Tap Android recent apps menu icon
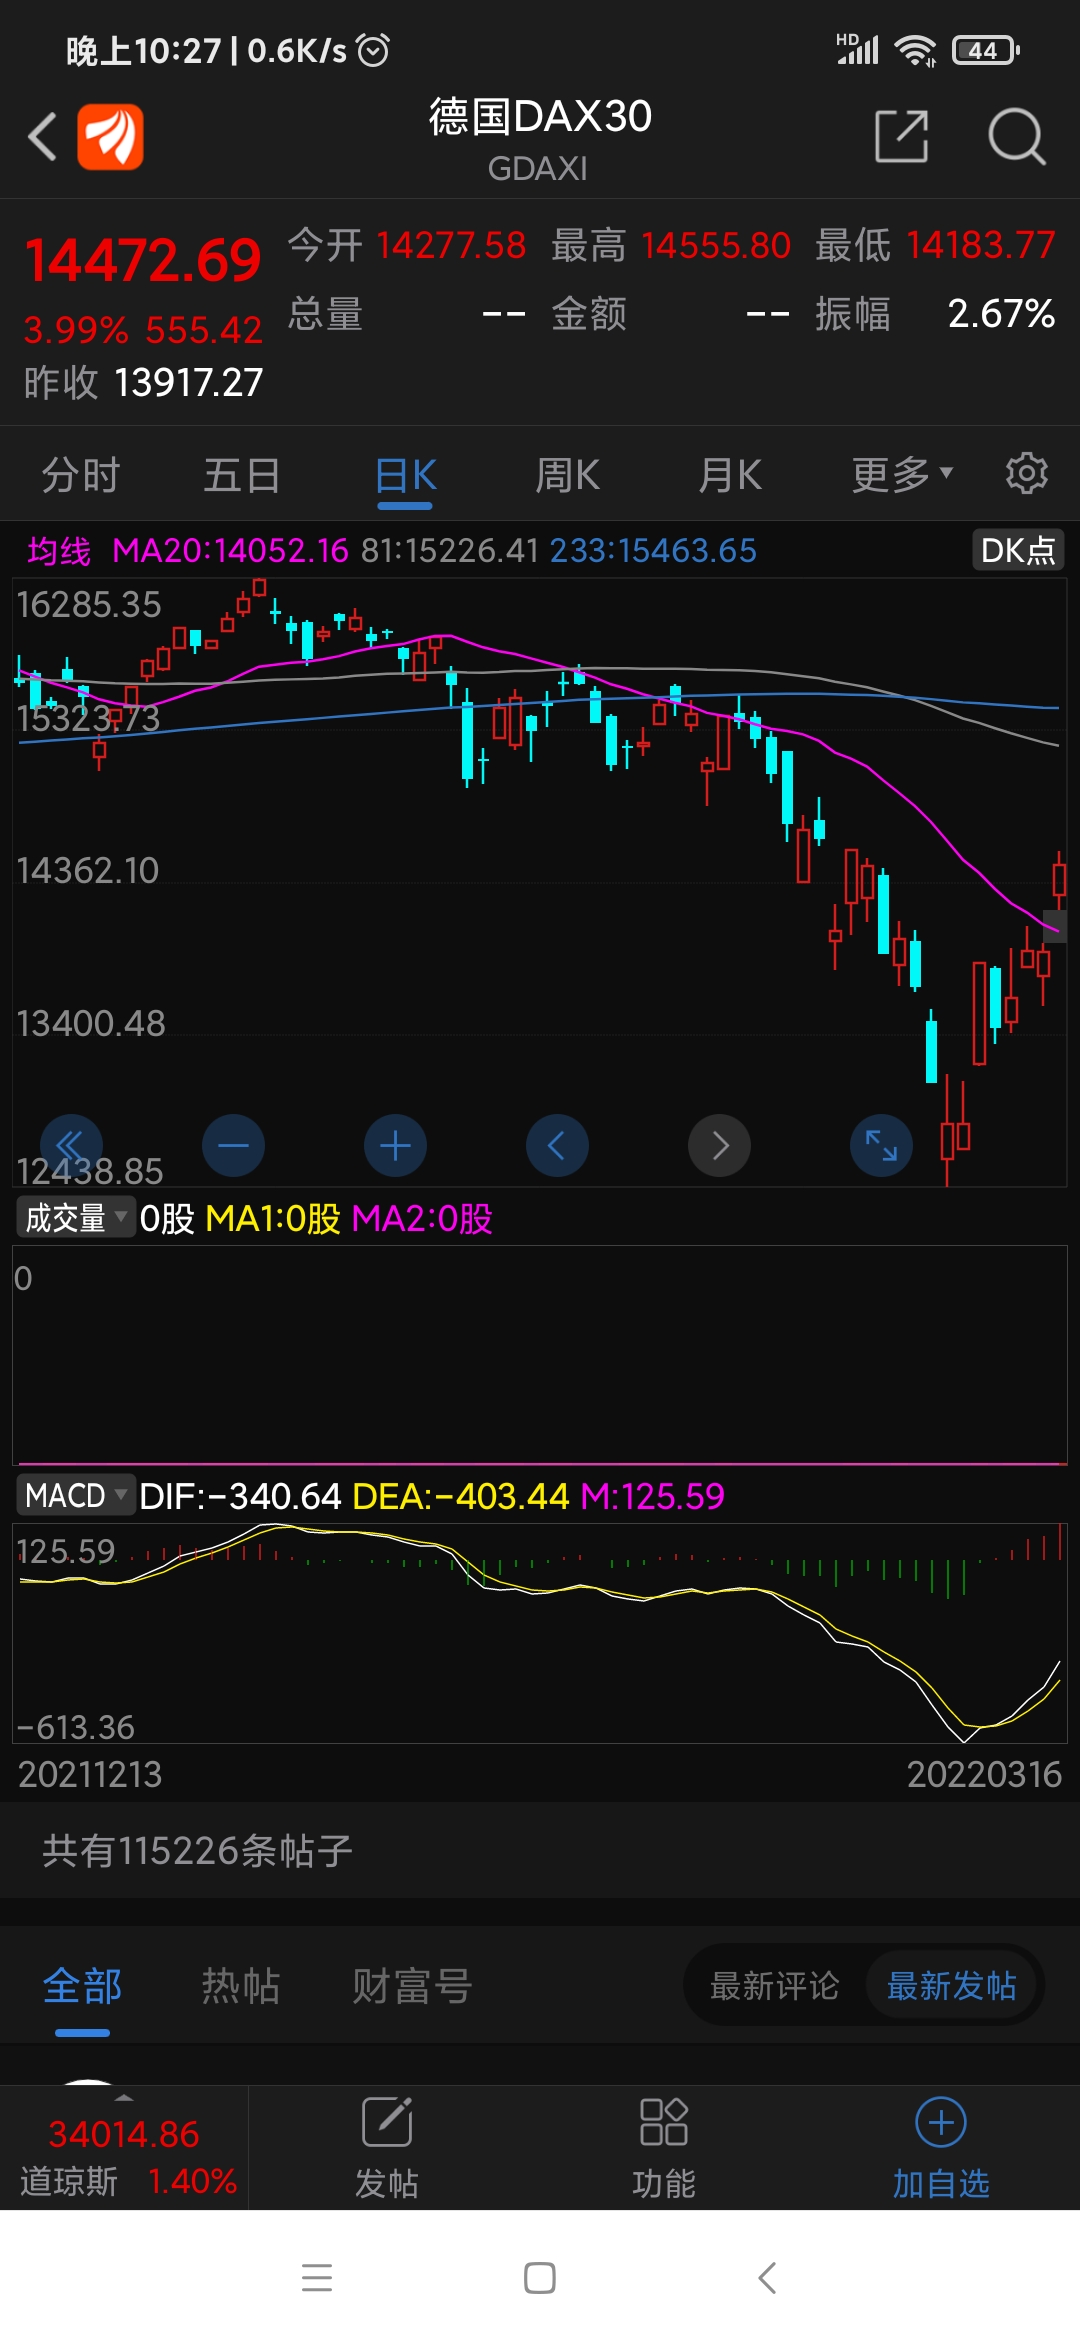Viewport: 1080px width, 2340px height. pyautogui.click(x=317, y=2278)
